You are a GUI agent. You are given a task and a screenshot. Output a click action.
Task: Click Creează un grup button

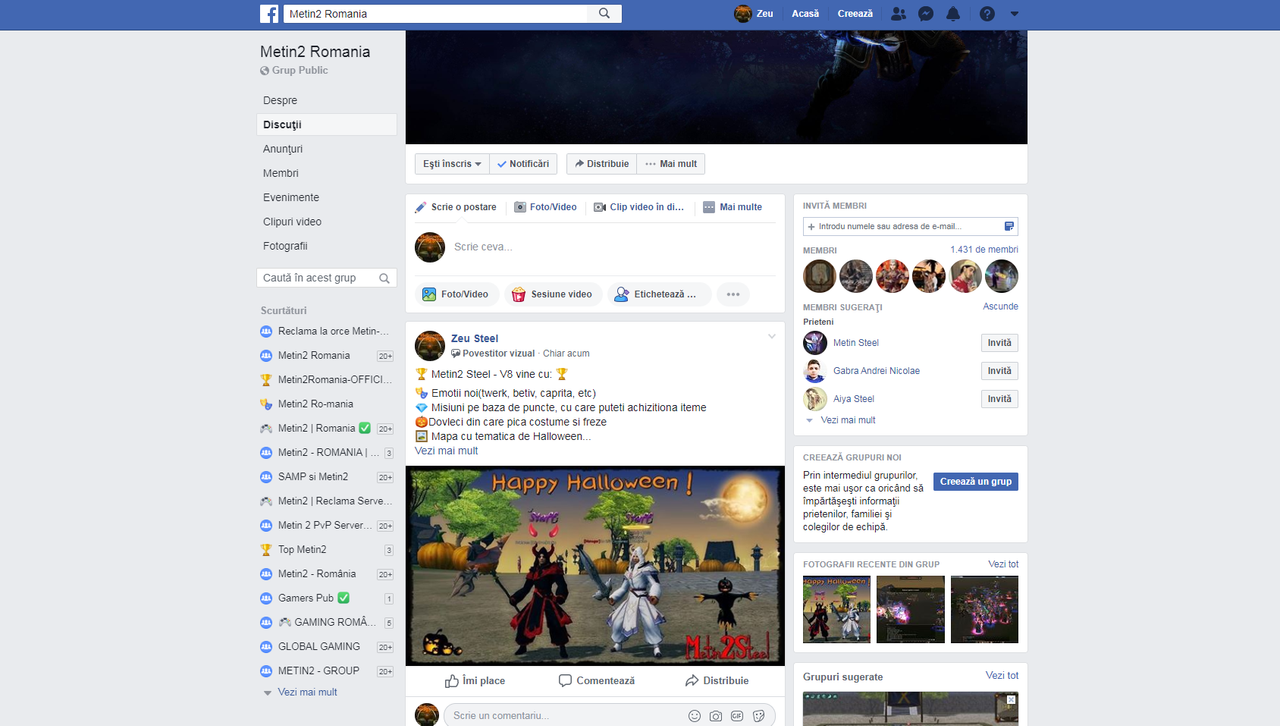click(975, 481)
